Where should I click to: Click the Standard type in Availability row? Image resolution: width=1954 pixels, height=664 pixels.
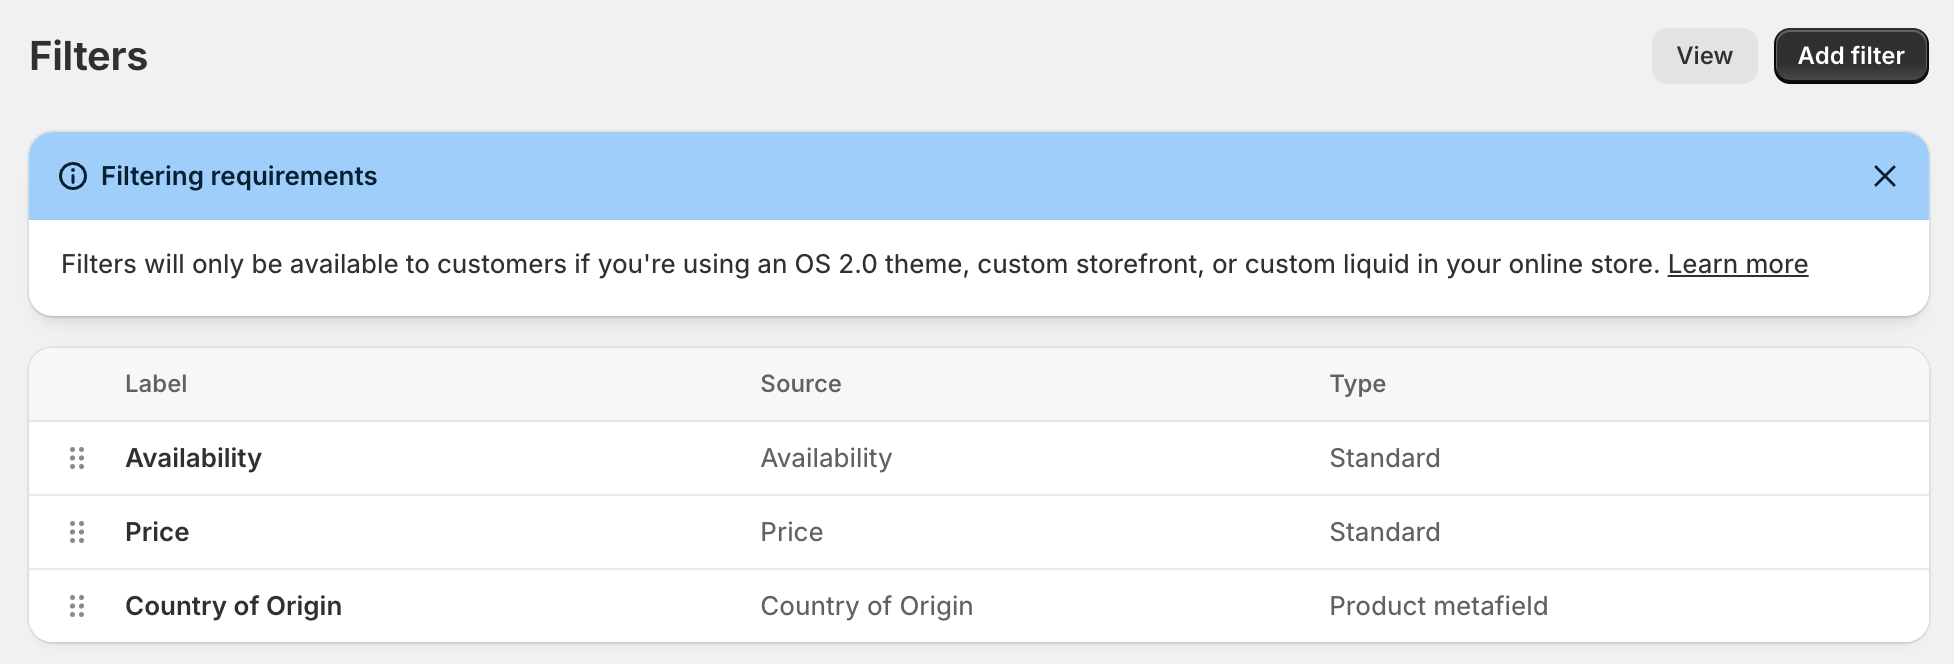(1385, 458)
